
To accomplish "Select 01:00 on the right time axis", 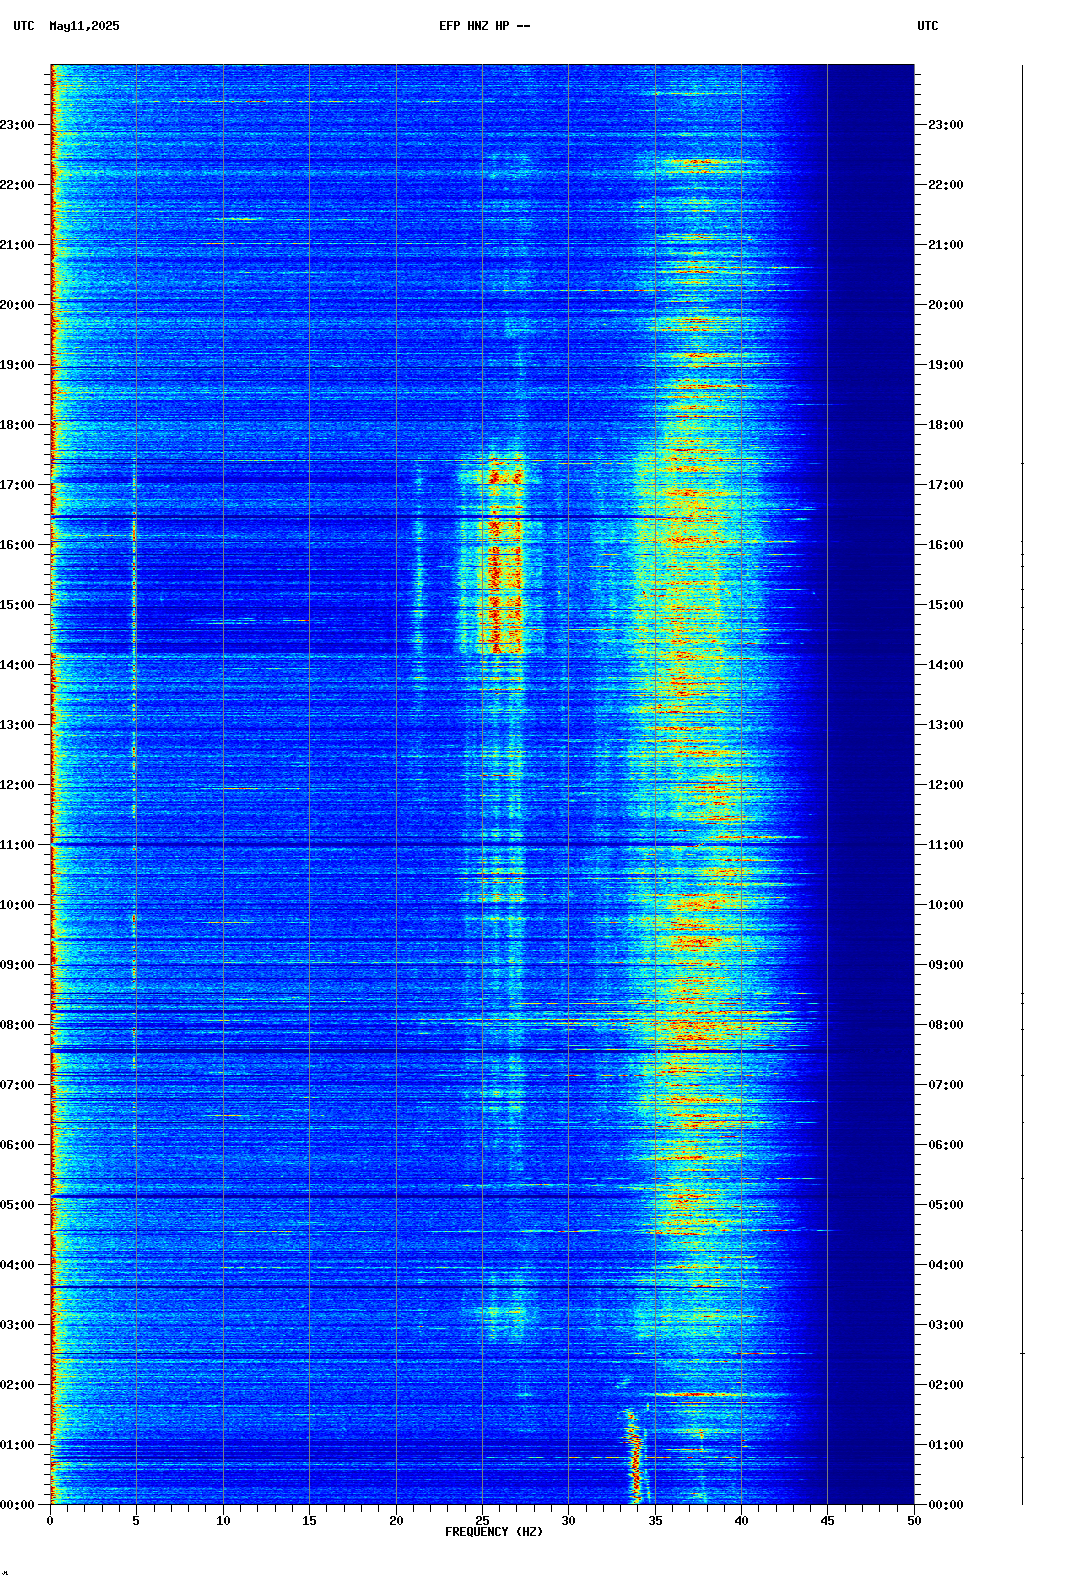I will [946, 1445].
